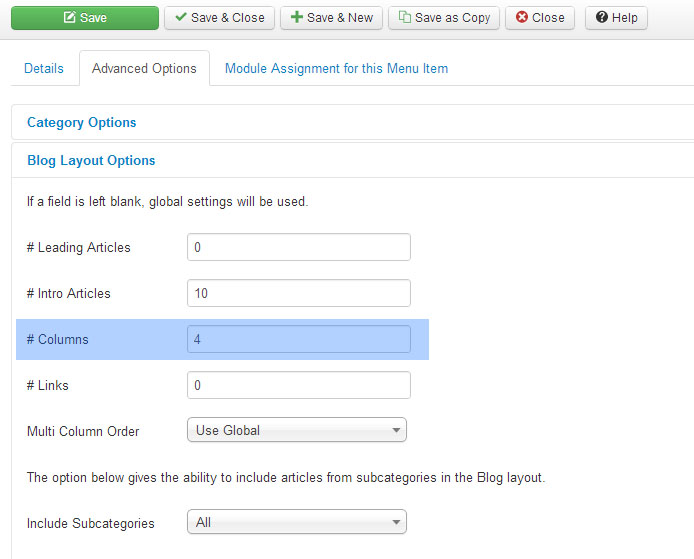Open the Include Subcategories dropdown
This screenshot has width=694, height=559.
click(x=297, y=523)
